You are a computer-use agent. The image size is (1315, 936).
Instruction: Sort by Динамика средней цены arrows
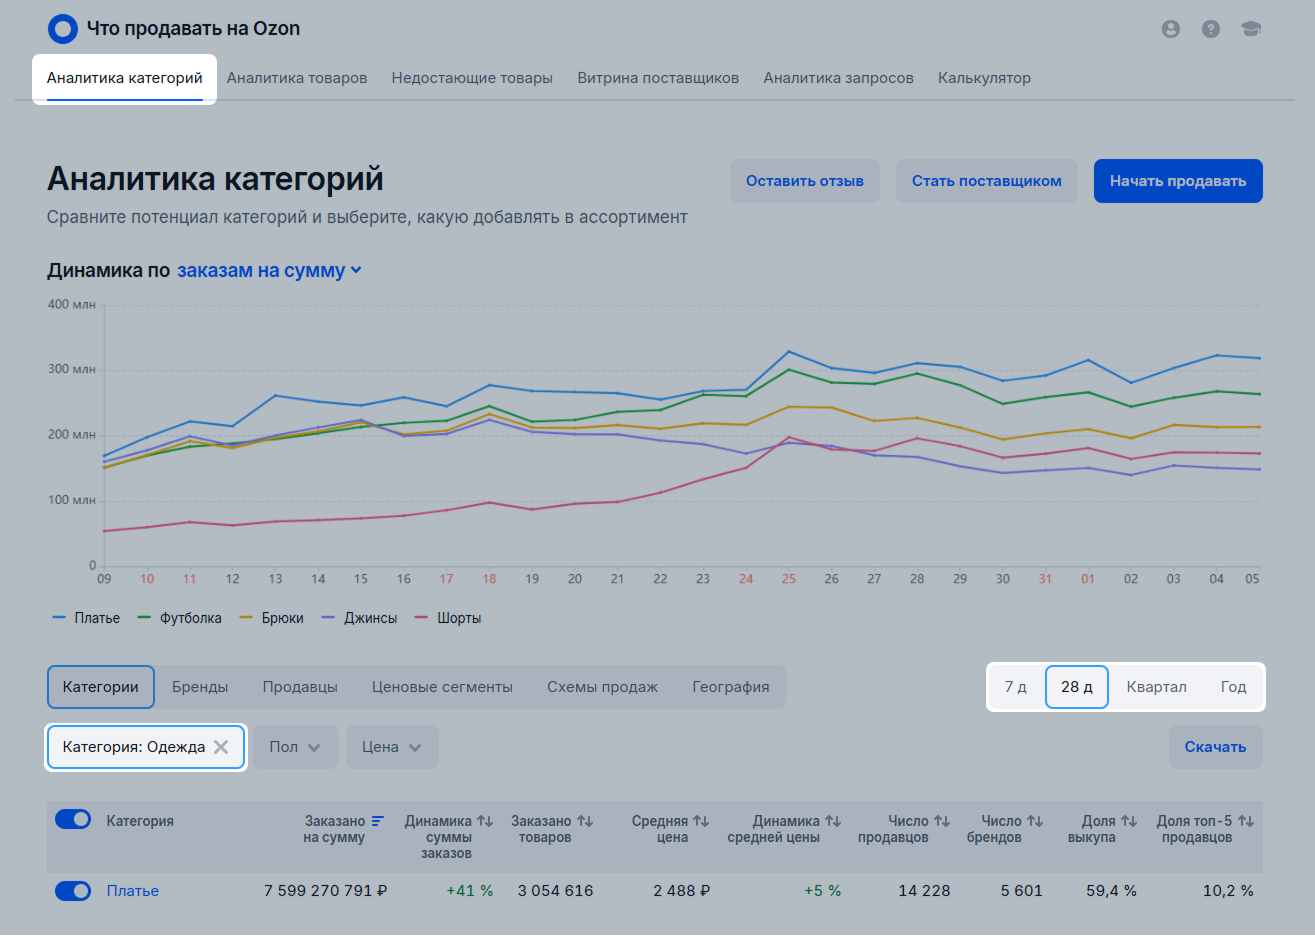click(x=833, y=821)
